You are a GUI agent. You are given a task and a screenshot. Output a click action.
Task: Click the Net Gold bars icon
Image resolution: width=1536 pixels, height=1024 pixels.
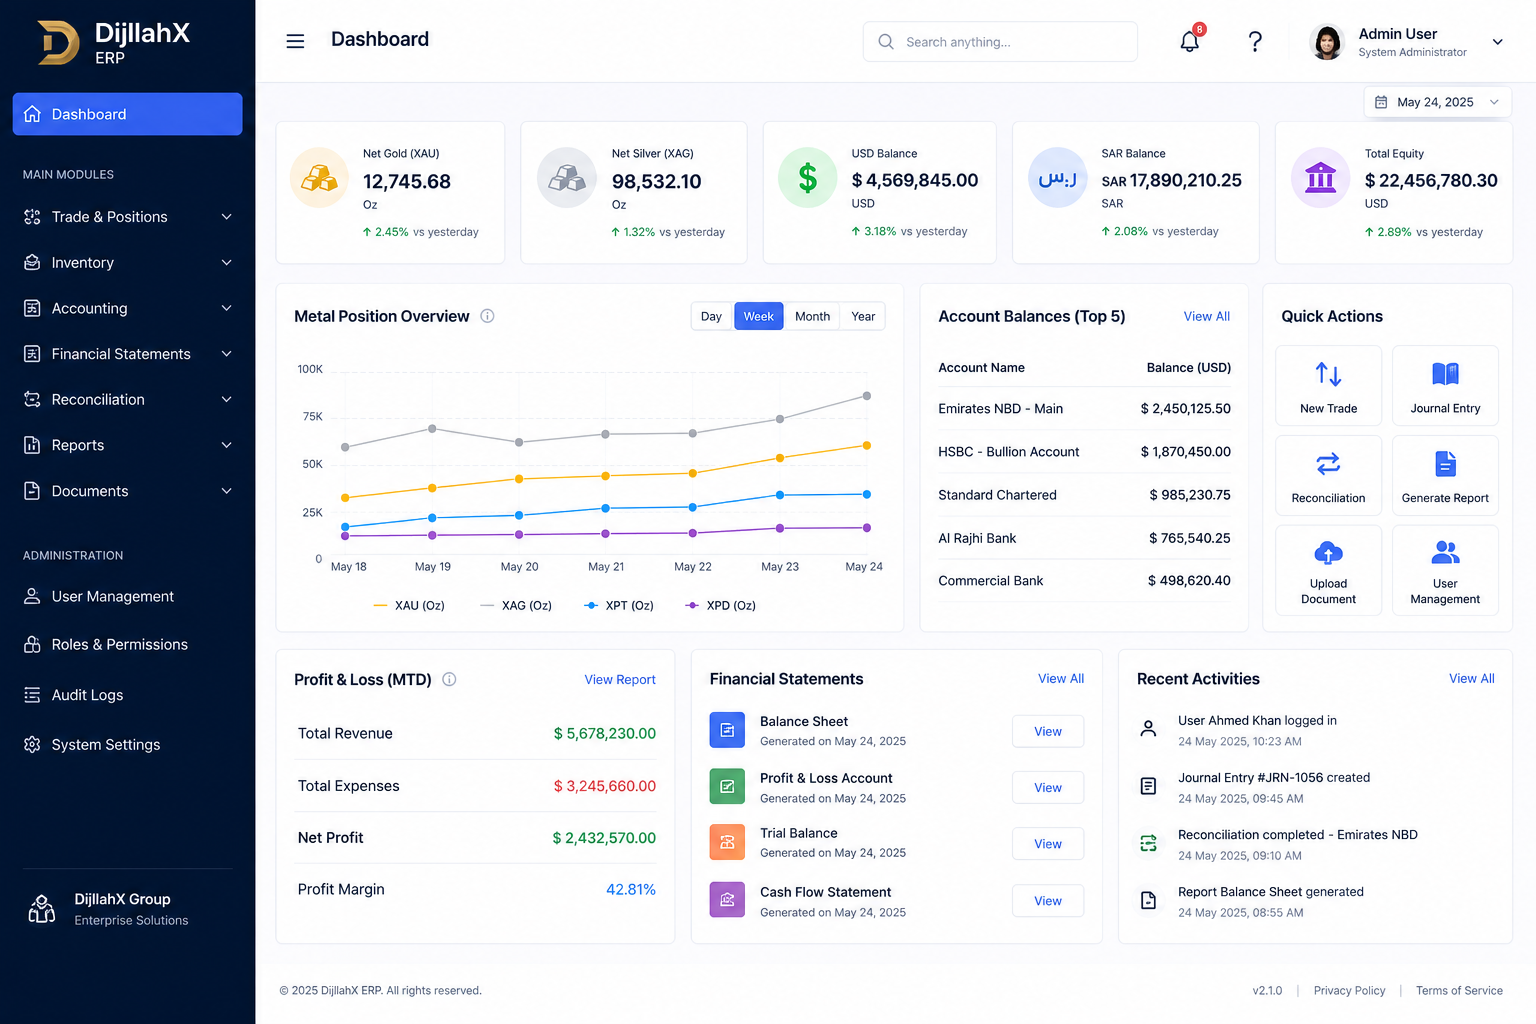(319, 178)
